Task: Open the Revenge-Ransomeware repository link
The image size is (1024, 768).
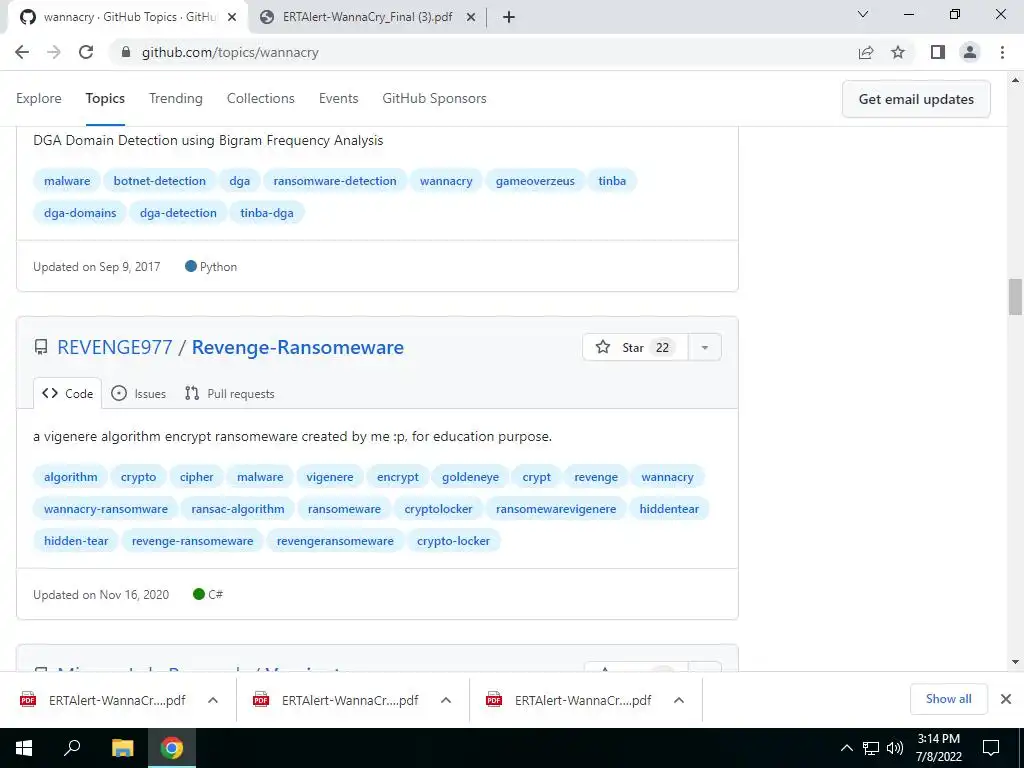Action: tap(298, 347)
